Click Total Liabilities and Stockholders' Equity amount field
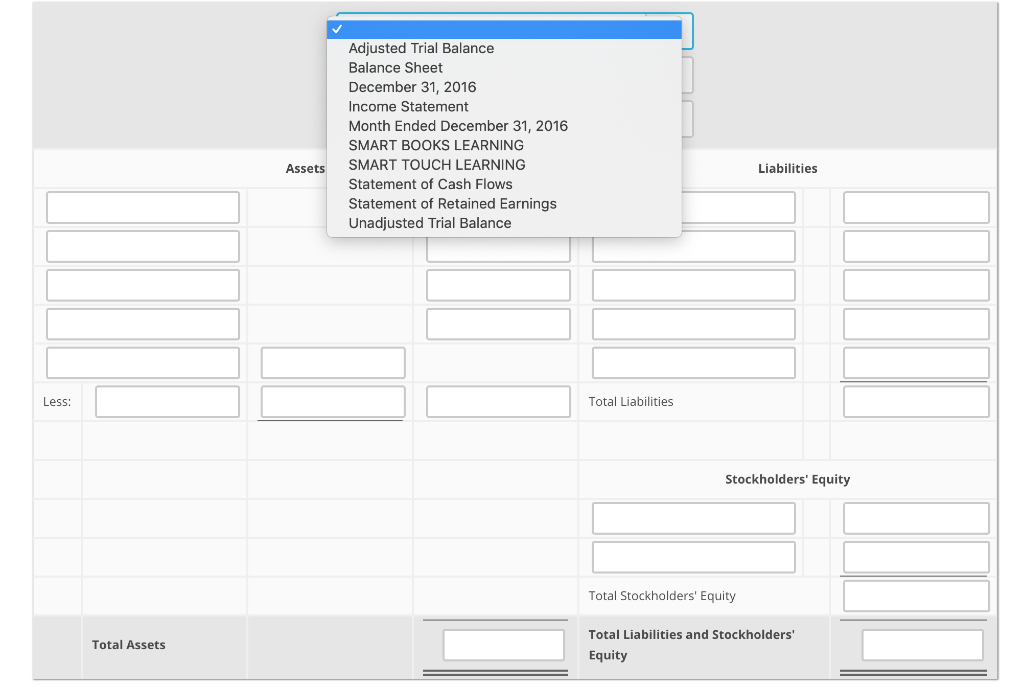Image resolution: width=1024 pixels, height=687 pixels. pyautogui.click(x=922, y=645)
